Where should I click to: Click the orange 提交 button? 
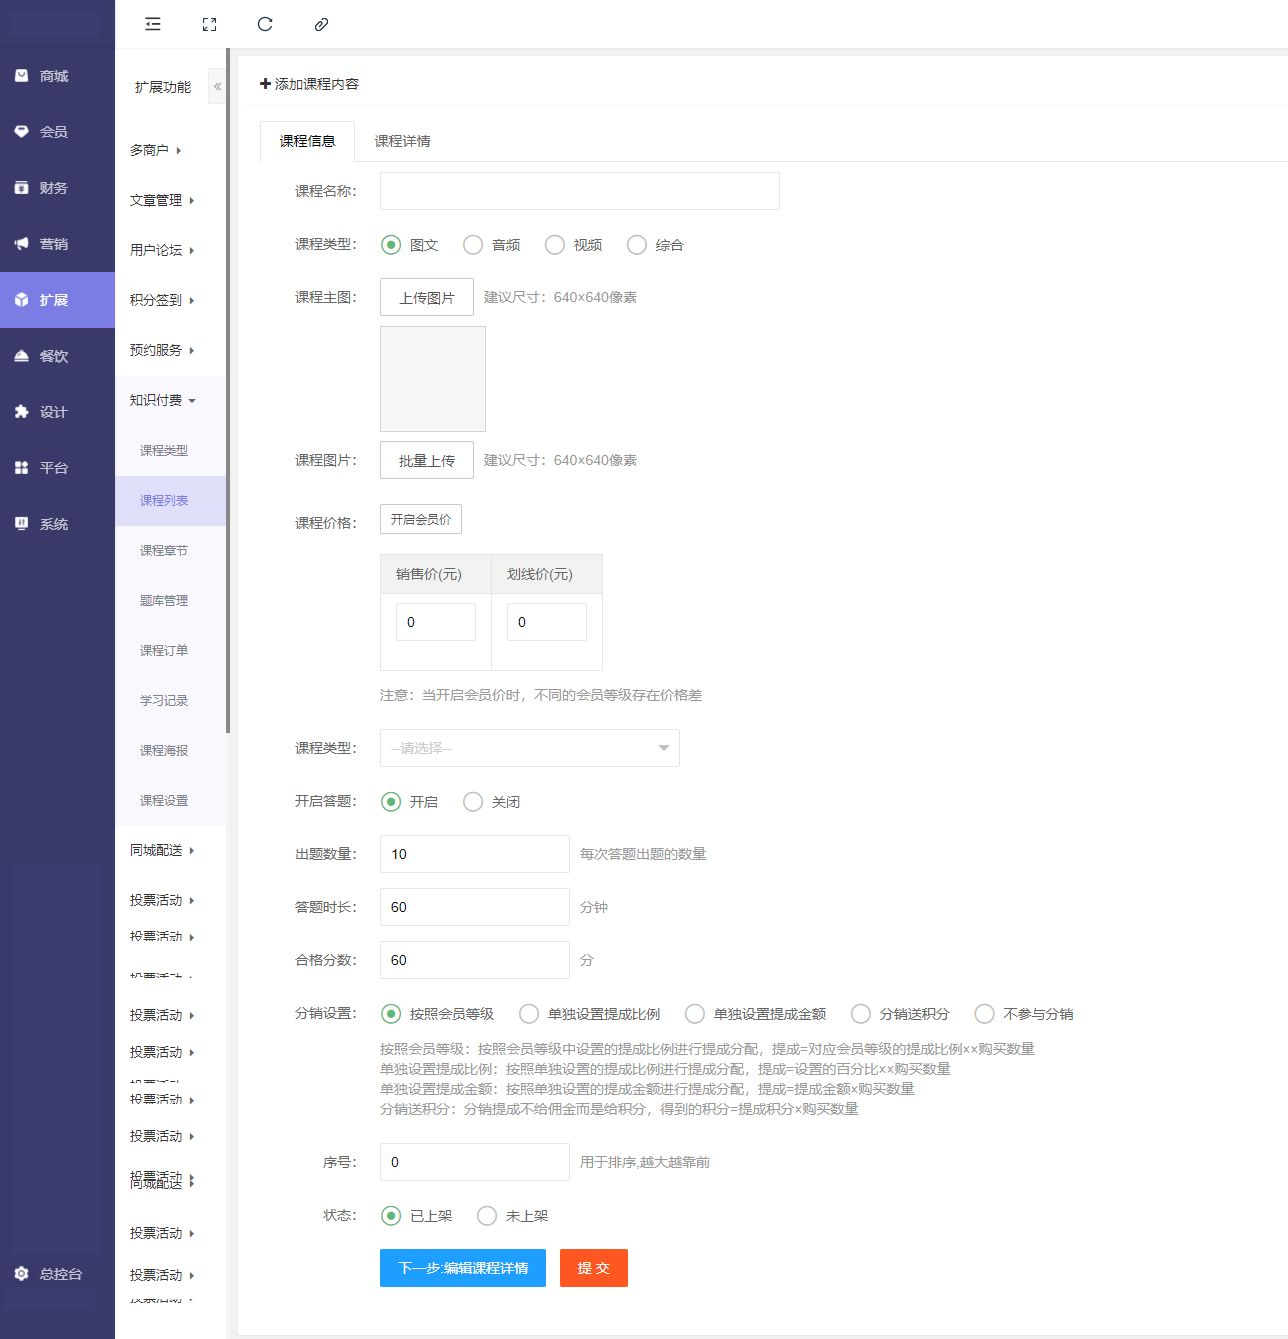(x=593, y=1268)
